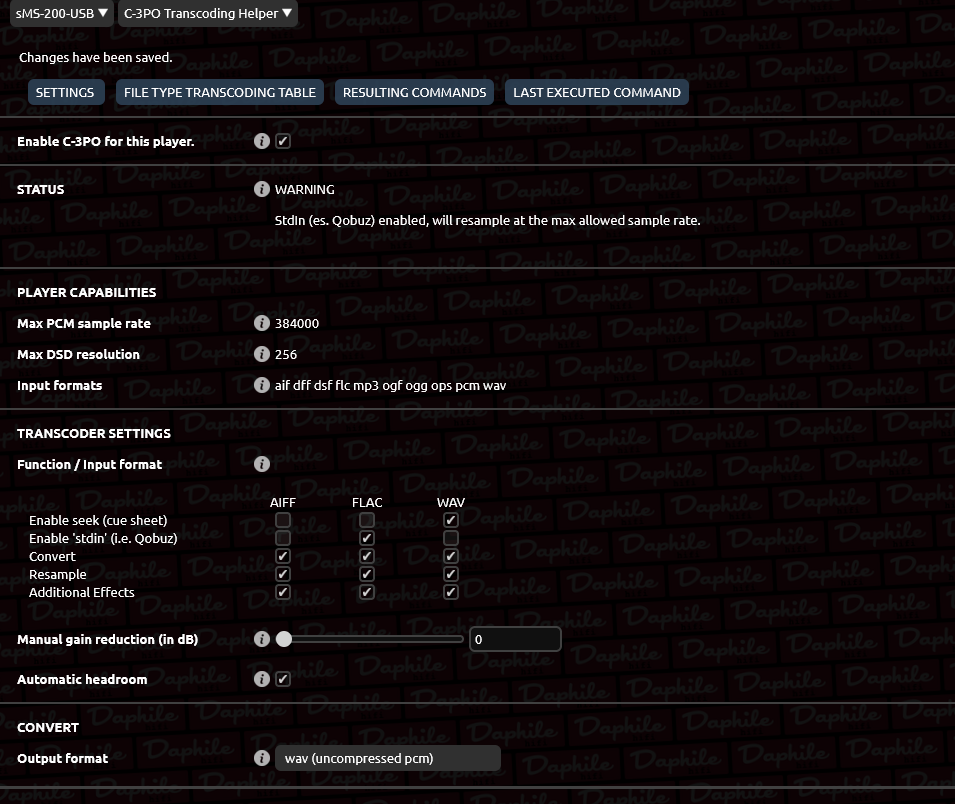Viewport: 955px width, 804px height.
Task: Open info icon for Manual gain reduction
Action: click(x=262, y=640)
